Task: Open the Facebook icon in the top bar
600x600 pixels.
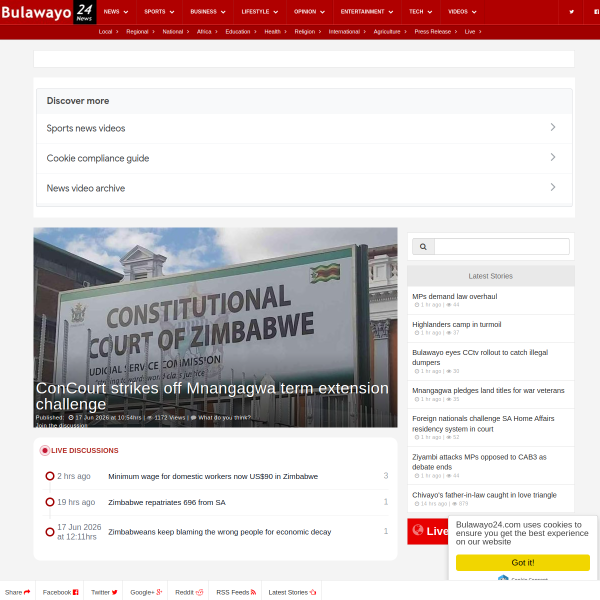Action: [596, 12]
